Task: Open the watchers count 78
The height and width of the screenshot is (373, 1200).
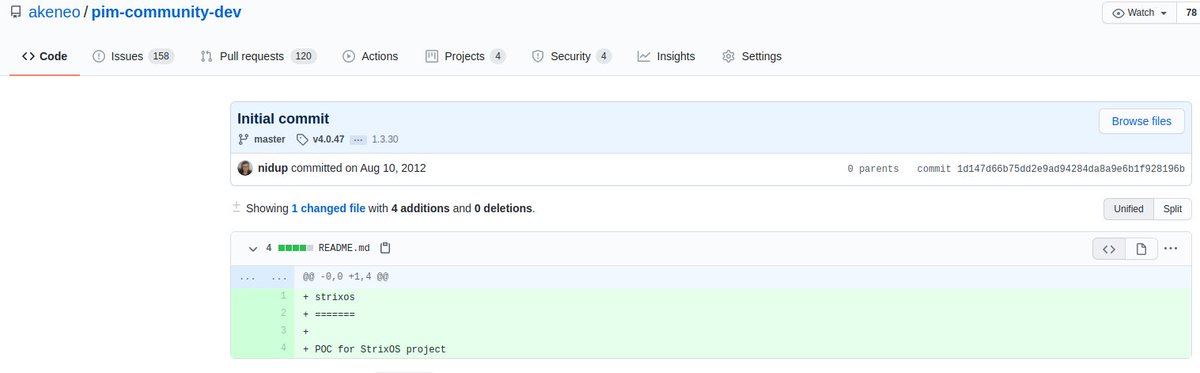Action: tap(1191, 13)
